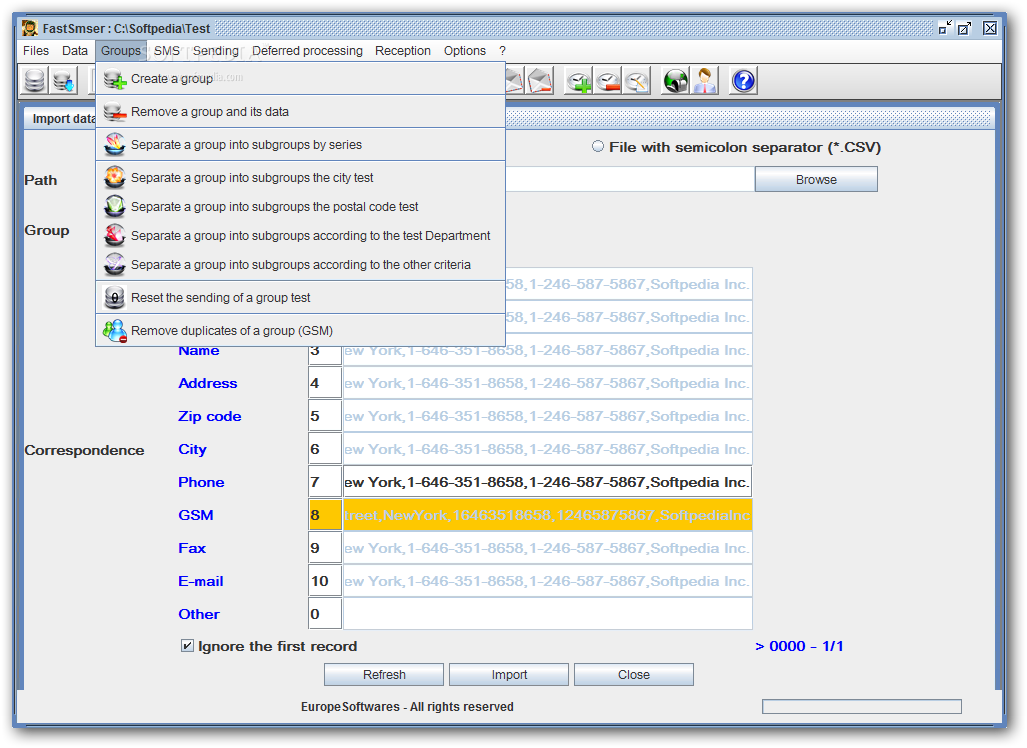
Task: Click the Create a group database icon
Action: [x=115, y=79]
